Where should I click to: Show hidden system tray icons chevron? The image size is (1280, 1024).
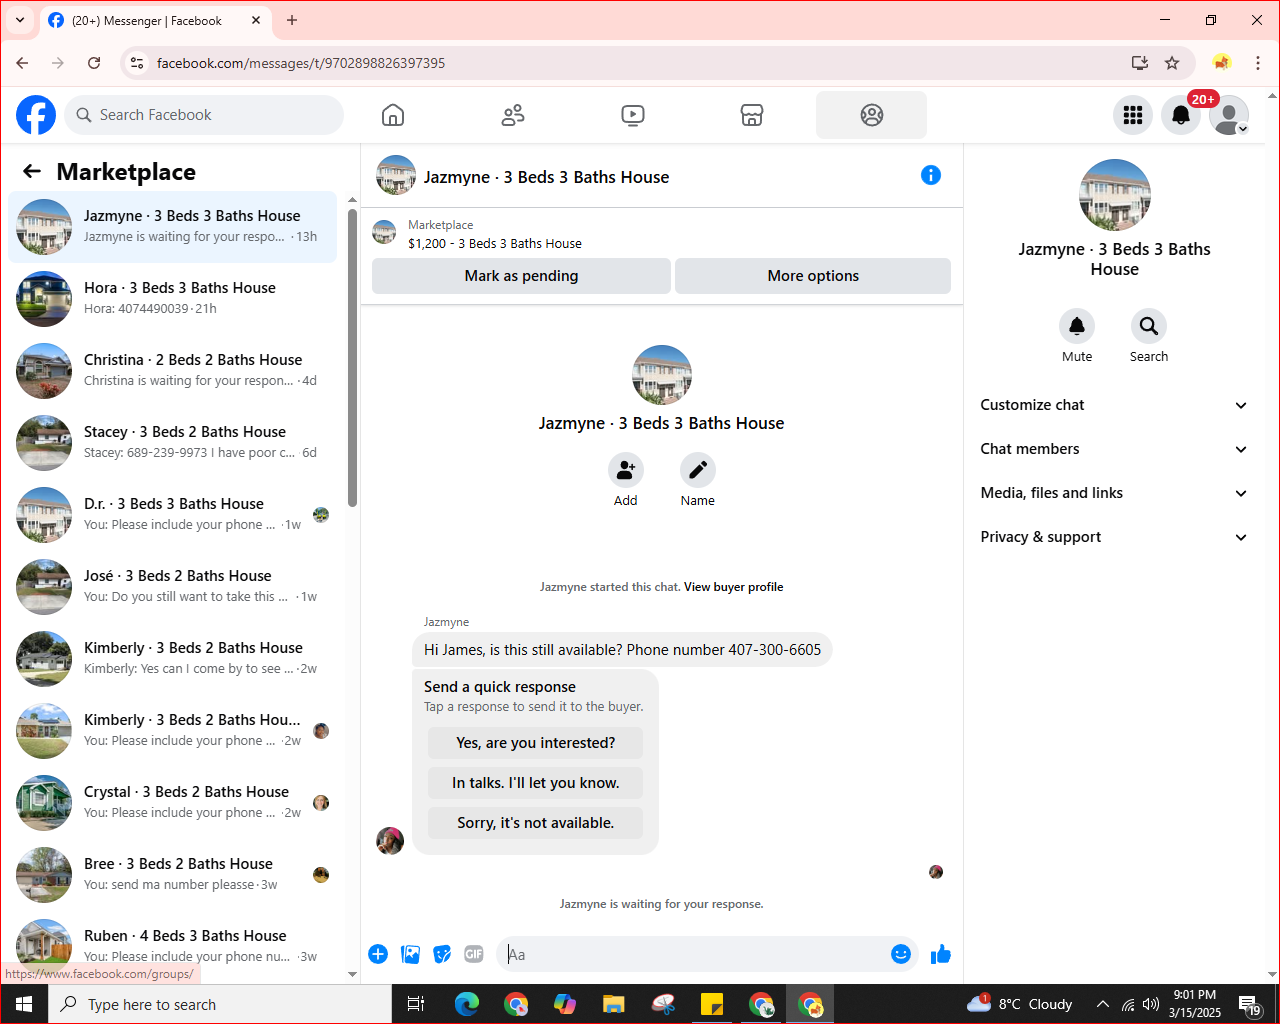pyautogui.click(x=1102, y=1004)
